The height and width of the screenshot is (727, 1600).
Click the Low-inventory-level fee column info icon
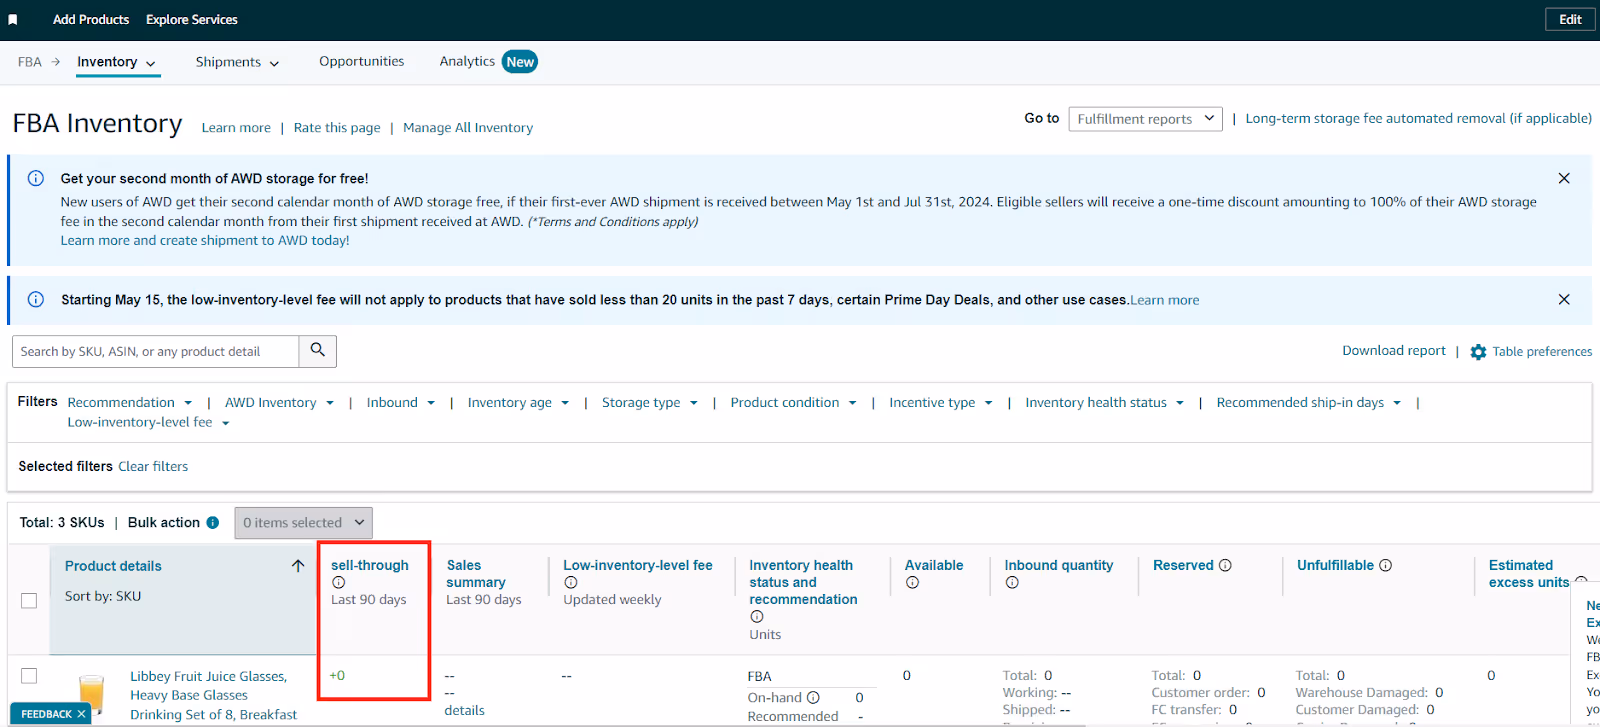570,582
